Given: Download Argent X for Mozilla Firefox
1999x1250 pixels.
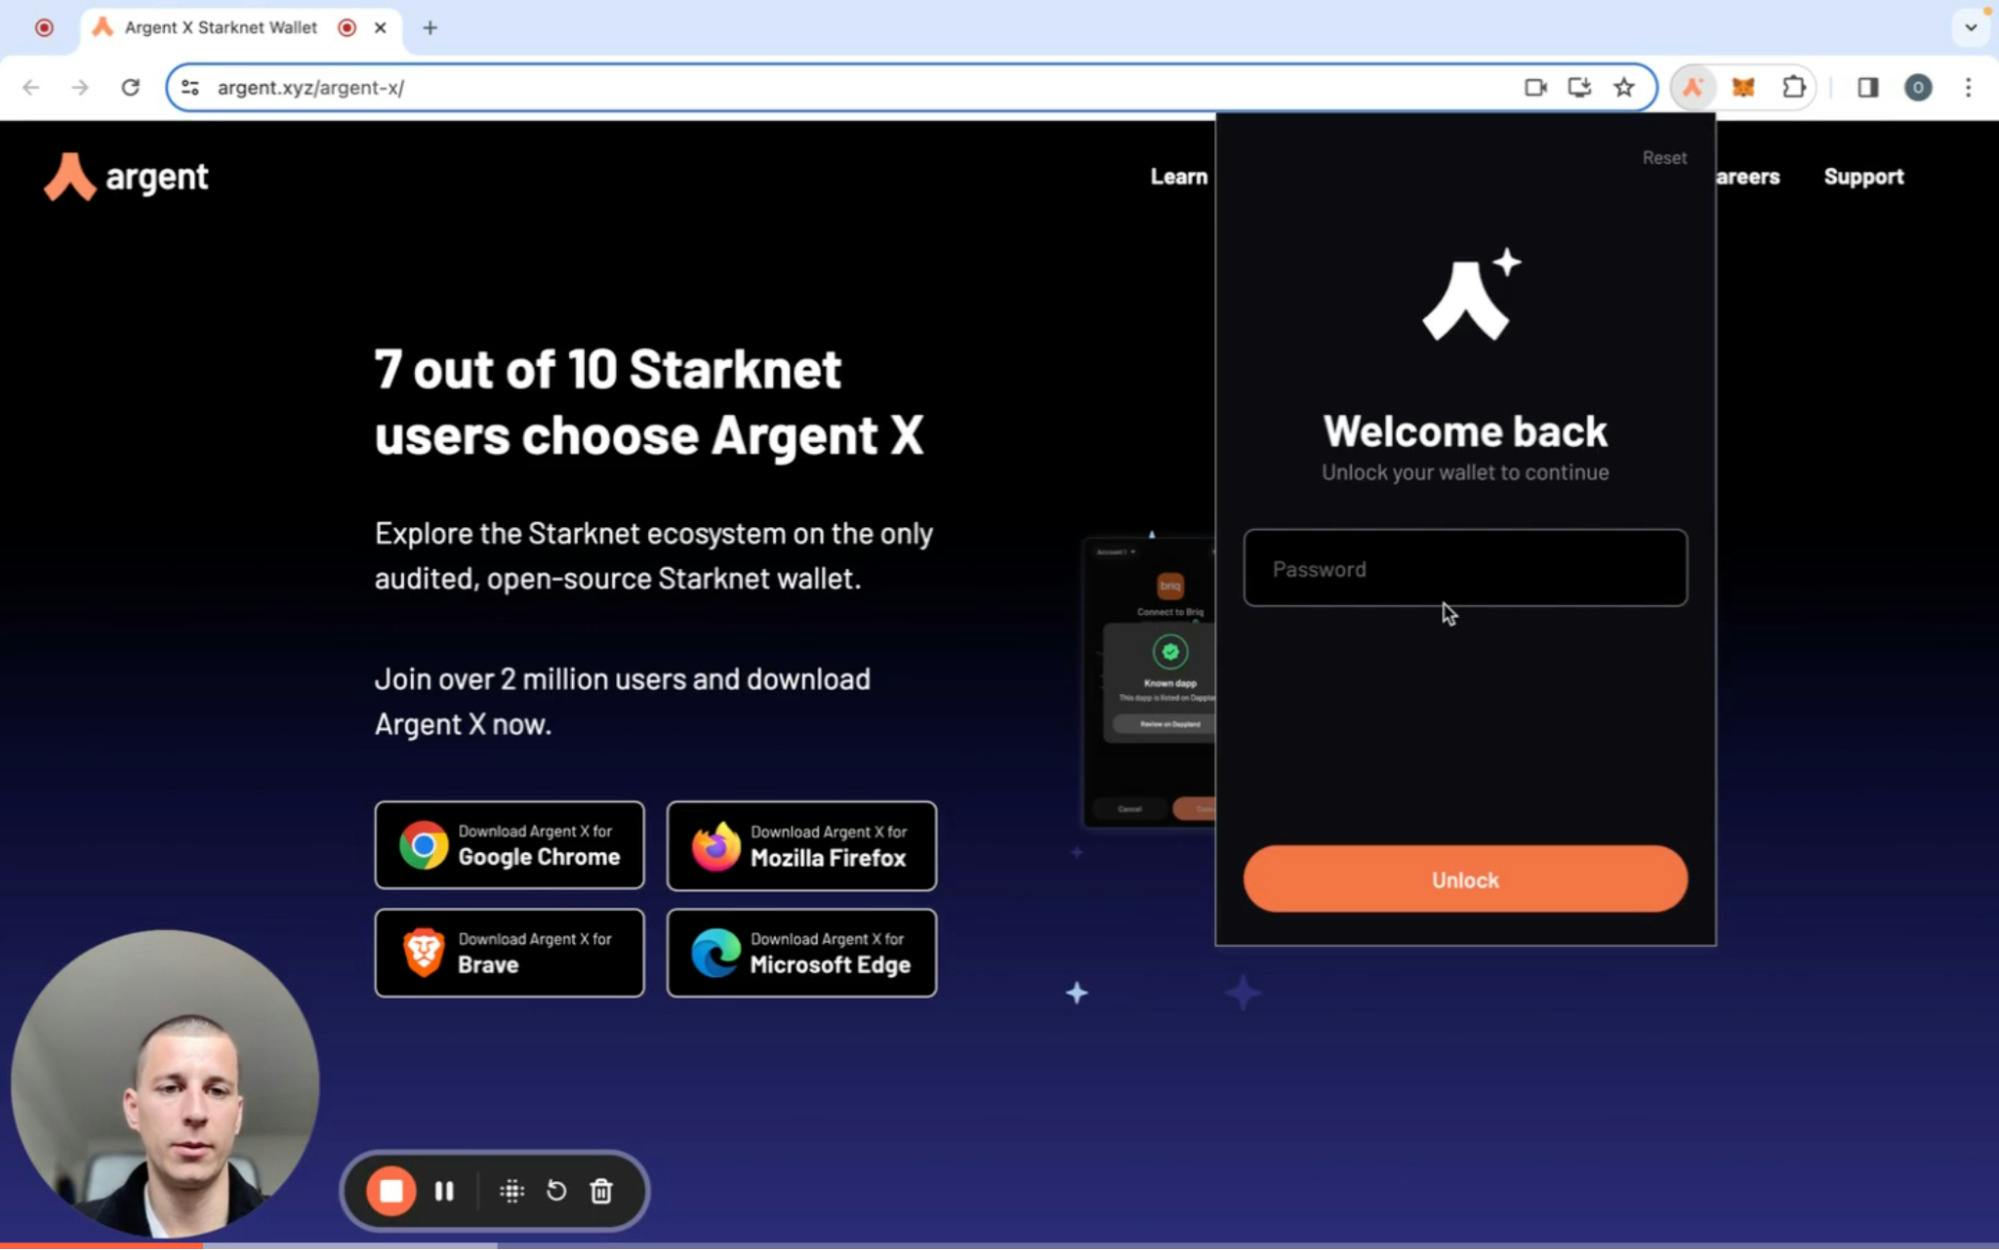Looking at the screenshot, I should pyautogui.click(x=801, y=845).
